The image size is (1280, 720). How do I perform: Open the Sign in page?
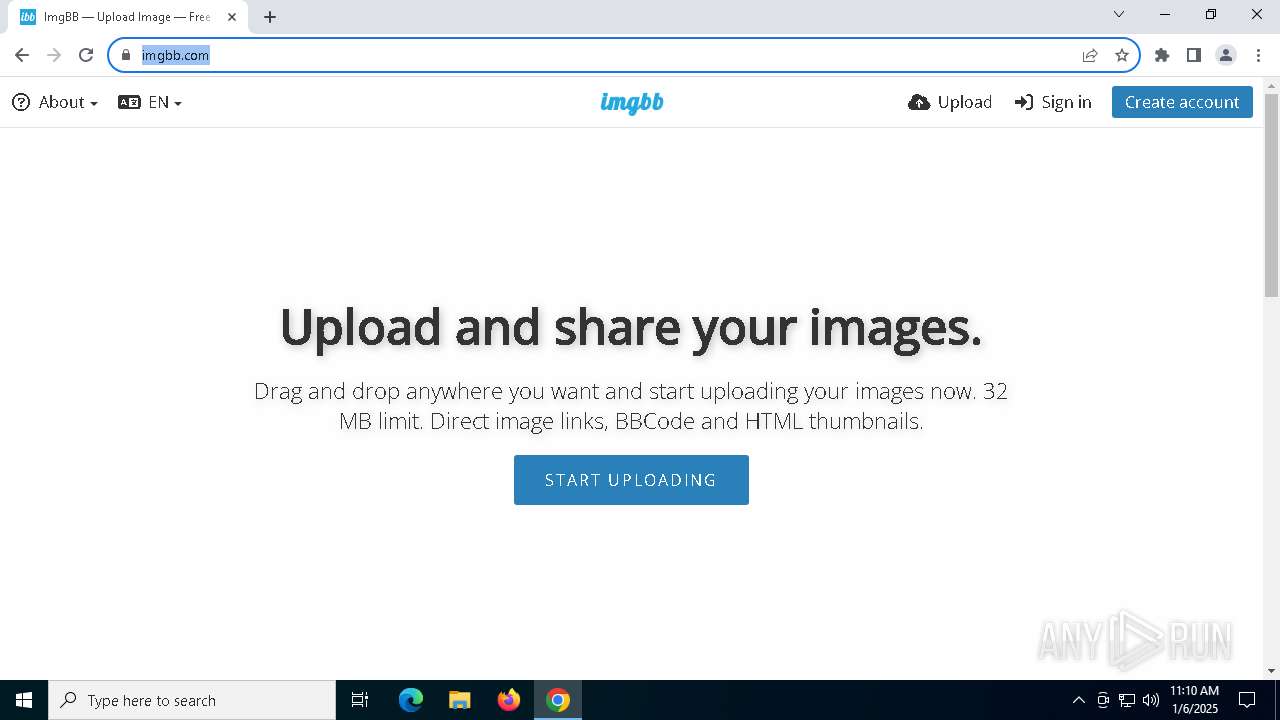coord(1053,102)
